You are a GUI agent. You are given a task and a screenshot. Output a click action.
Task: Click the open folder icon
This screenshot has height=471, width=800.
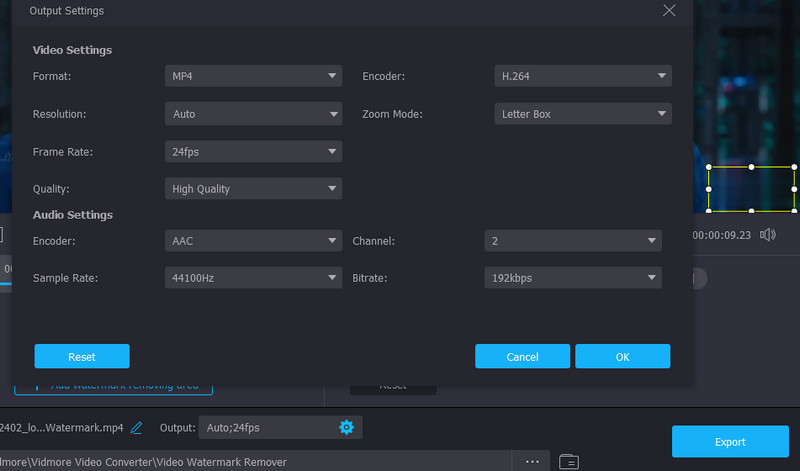pyautogui.click(x=569, y=461)
